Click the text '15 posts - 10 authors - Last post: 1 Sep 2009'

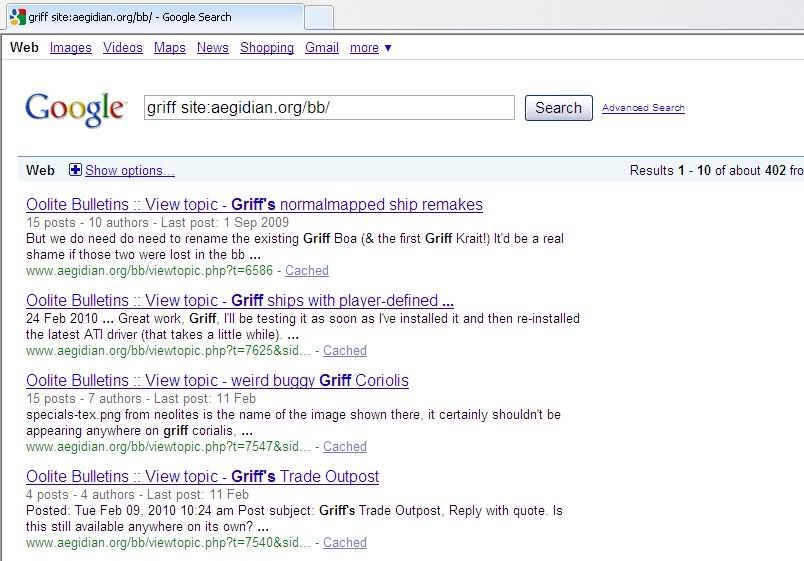point(157,223)
